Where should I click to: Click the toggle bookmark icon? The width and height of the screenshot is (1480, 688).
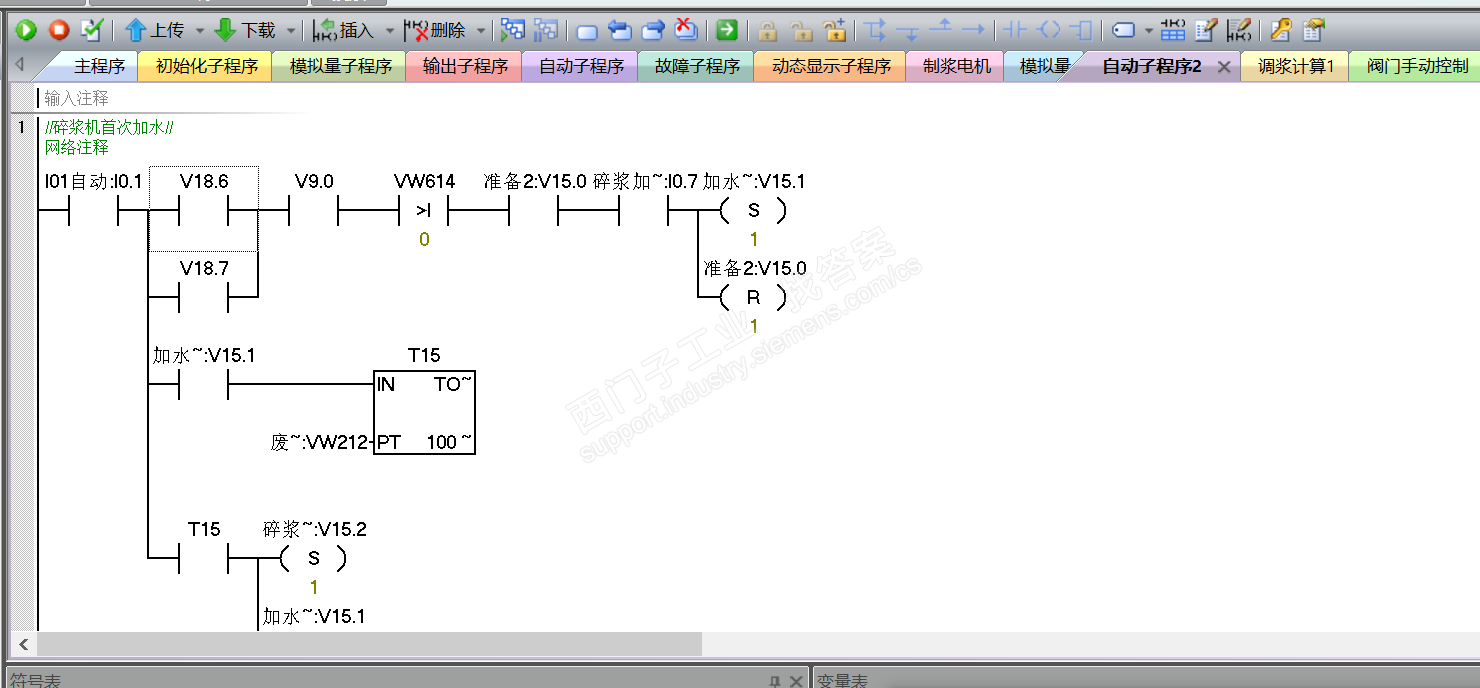tap(588, 31)
